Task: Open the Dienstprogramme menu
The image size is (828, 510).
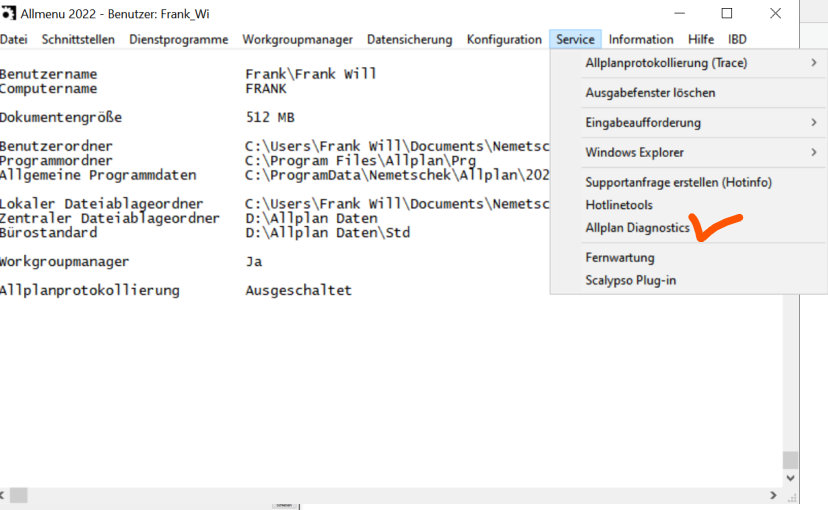Action: pyautogui.click(x=179, y=40)
